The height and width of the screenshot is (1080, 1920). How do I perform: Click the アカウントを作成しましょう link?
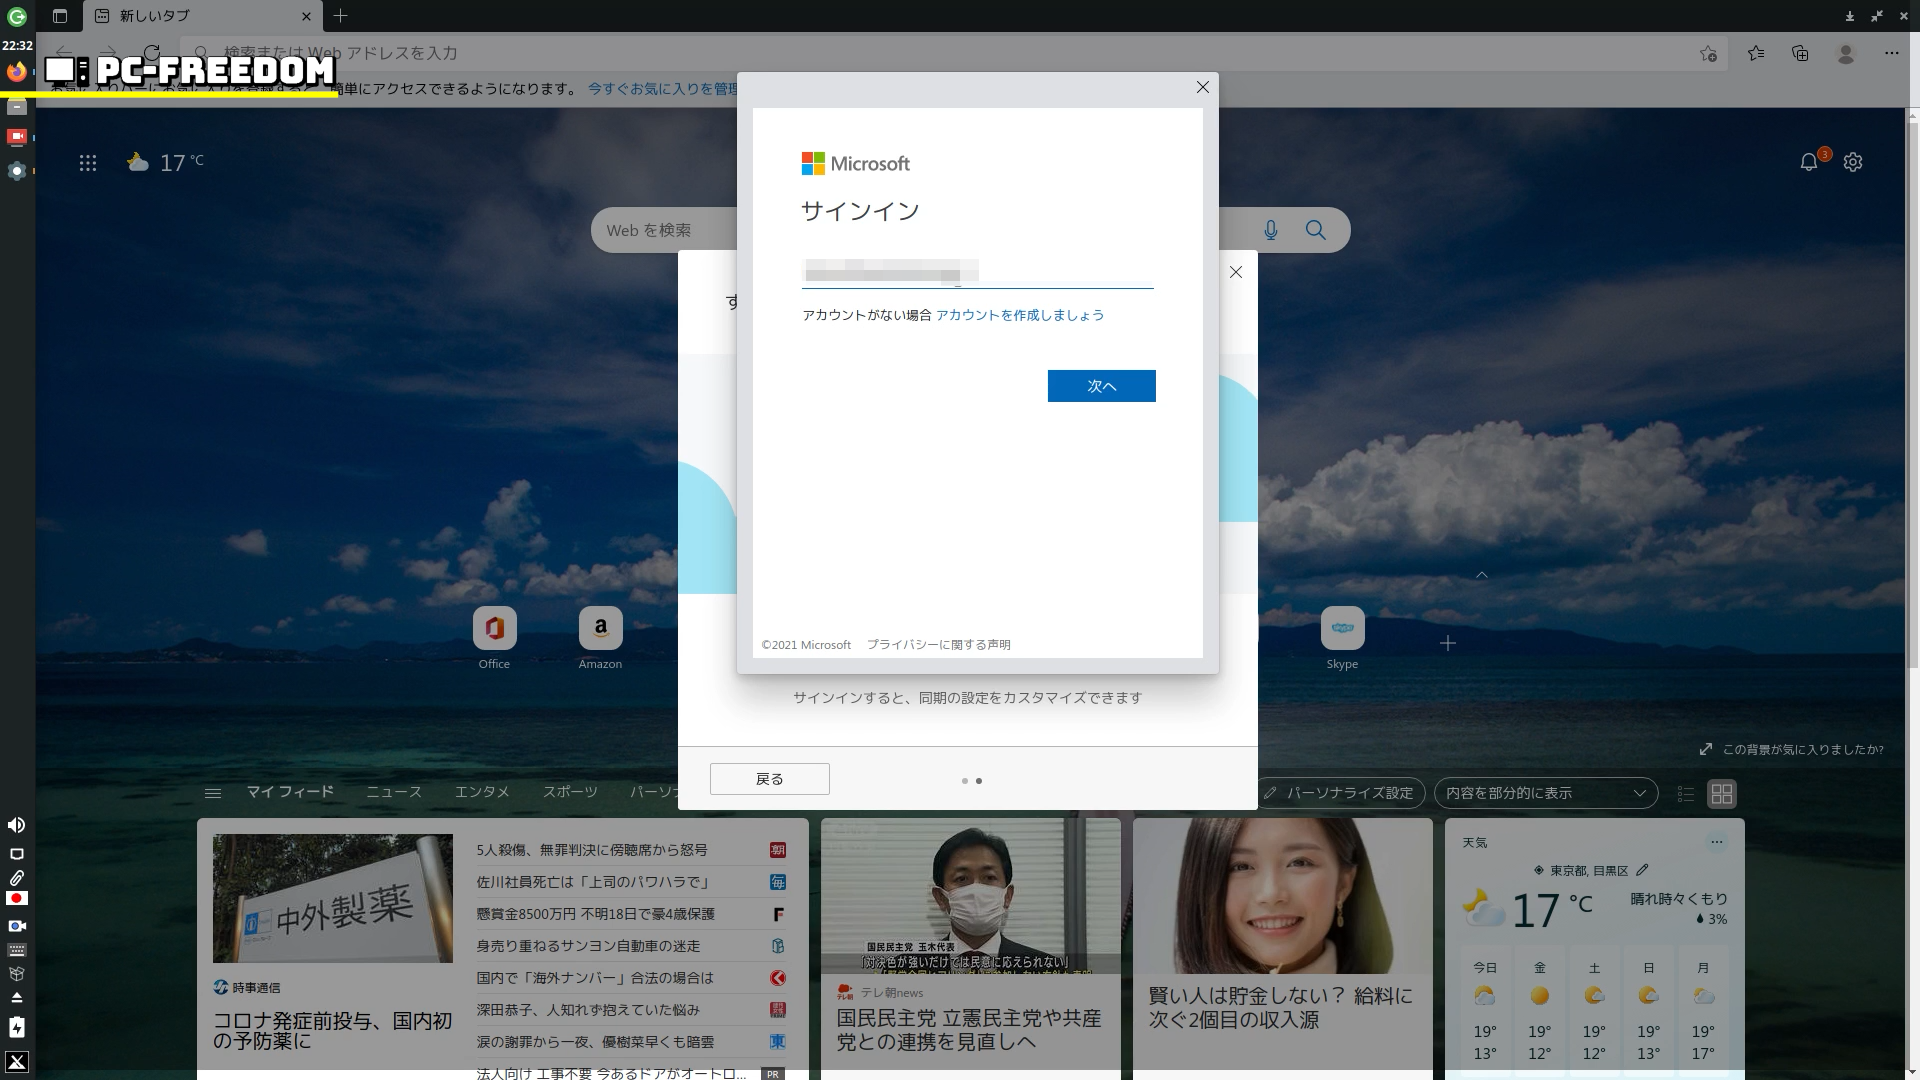coord(1020,315)
